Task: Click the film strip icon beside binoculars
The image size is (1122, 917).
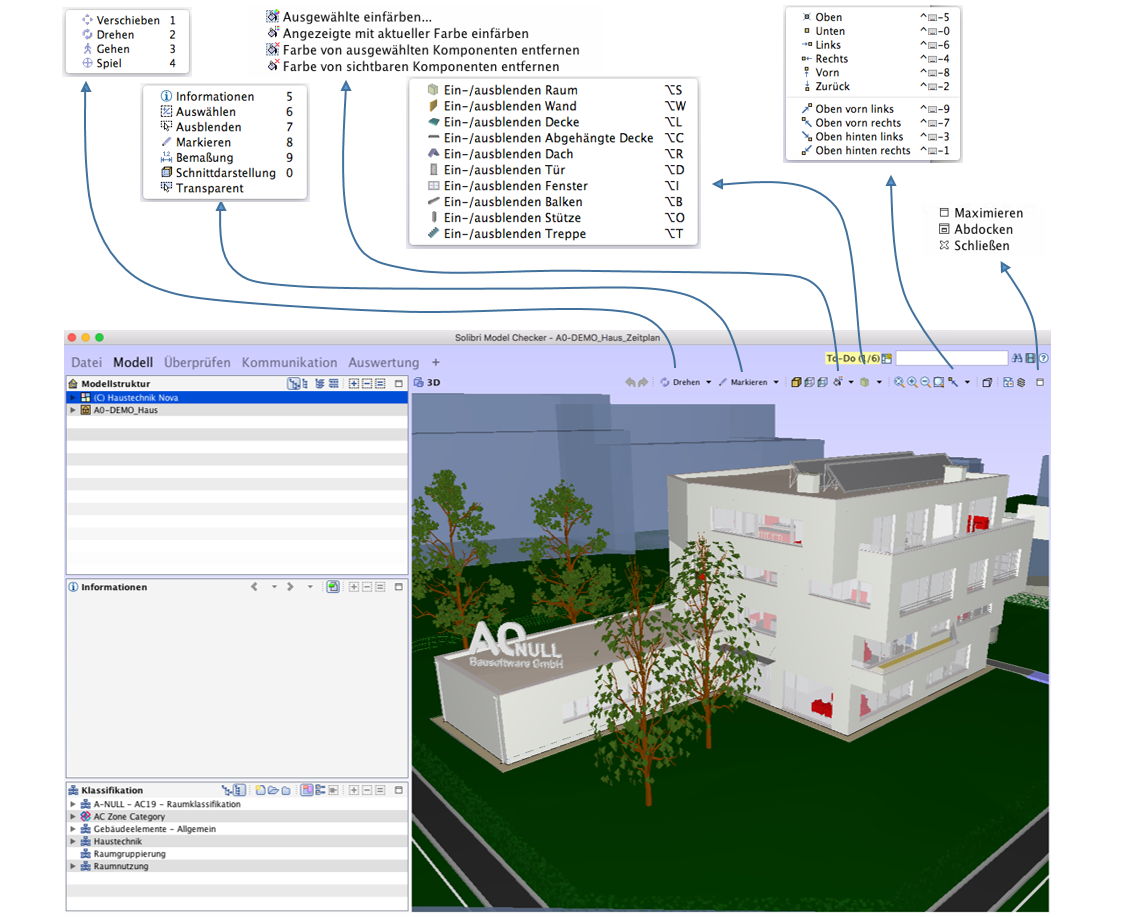Action: (1030, 358)
